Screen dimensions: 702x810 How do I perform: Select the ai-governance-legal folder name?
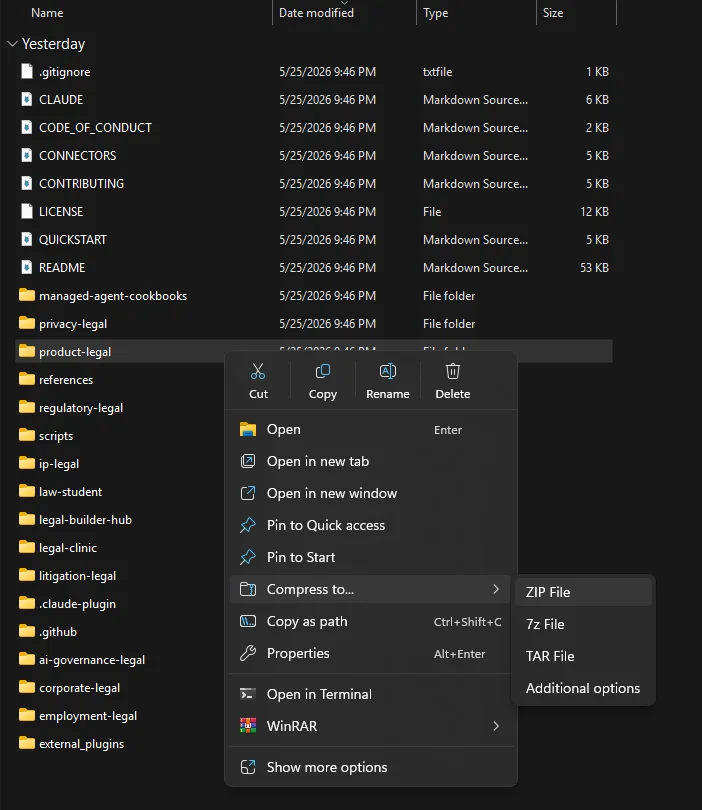(92, 660)
